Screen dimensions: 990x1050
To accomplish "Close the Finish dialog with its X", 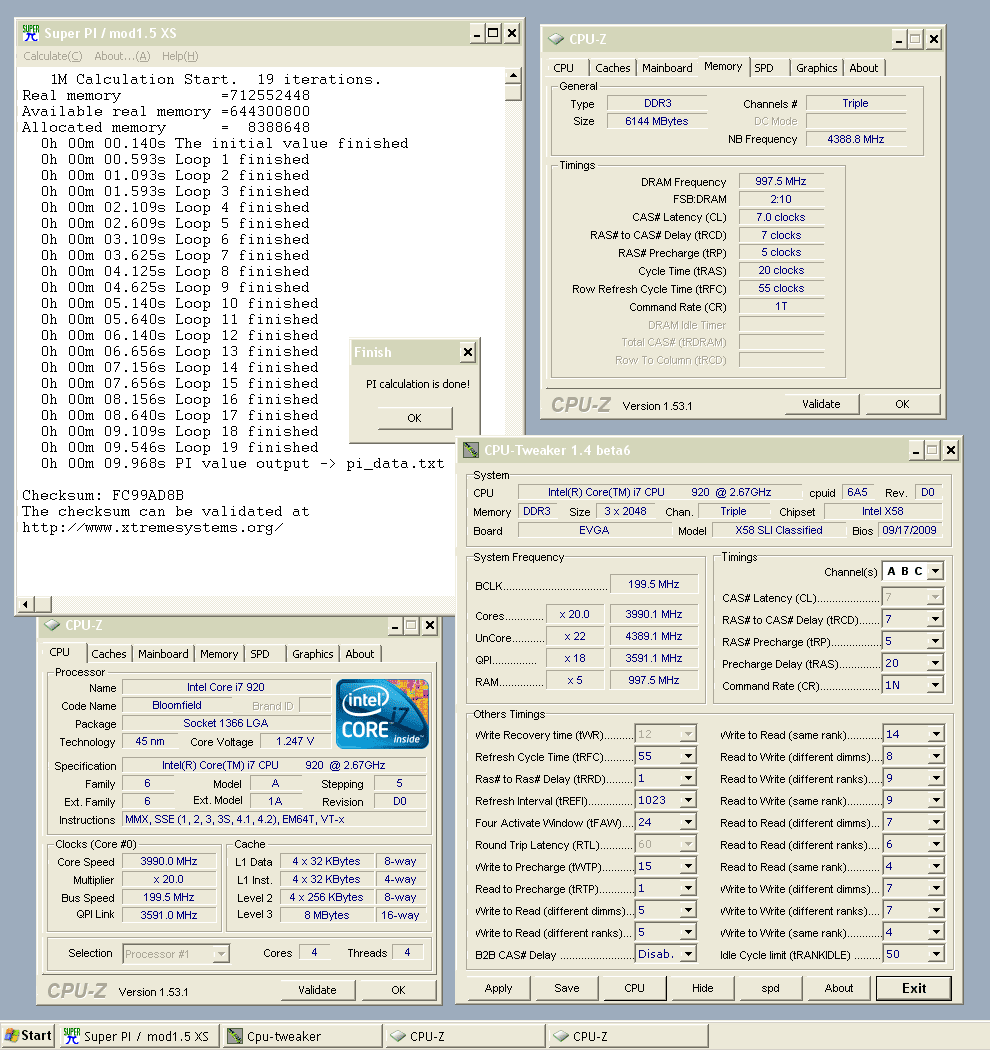I will coord(468,352).
